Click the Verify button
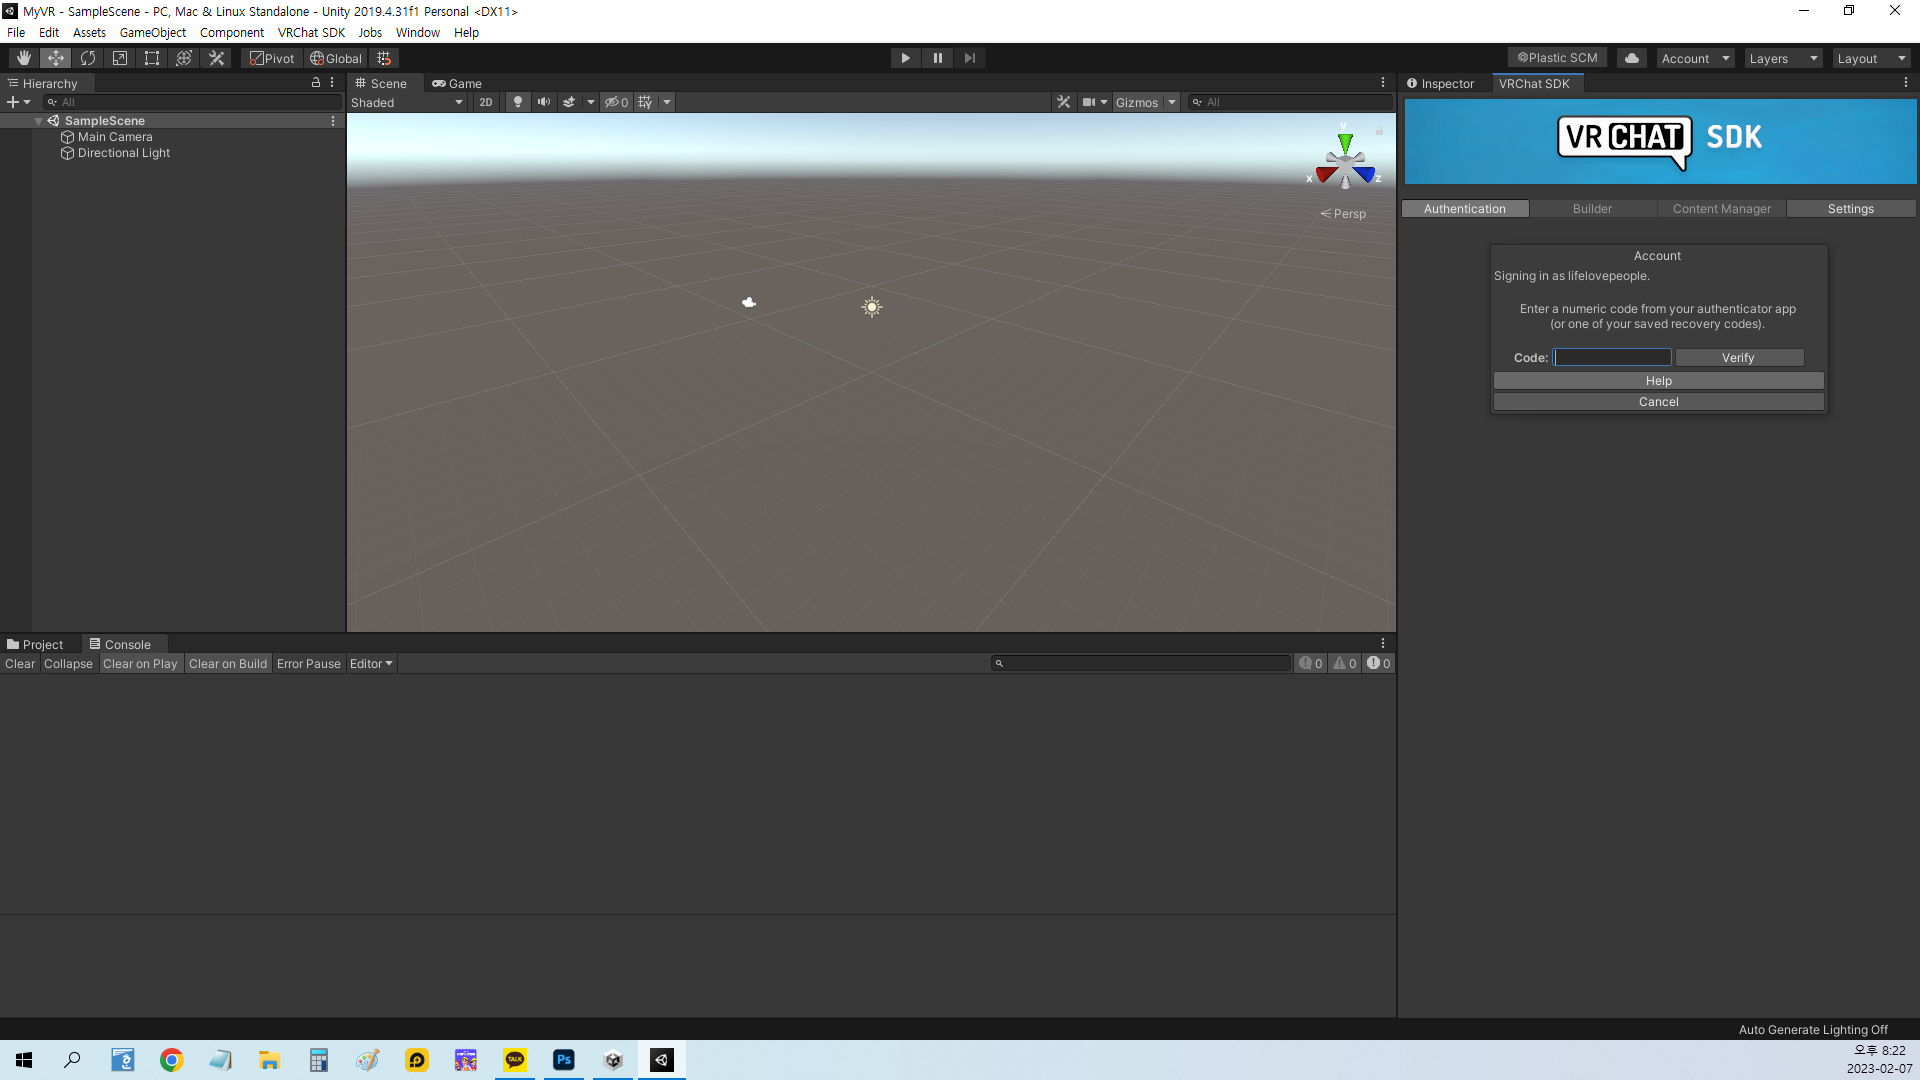Screen dimensions: 1920x1080 (x=1739, y=358)
